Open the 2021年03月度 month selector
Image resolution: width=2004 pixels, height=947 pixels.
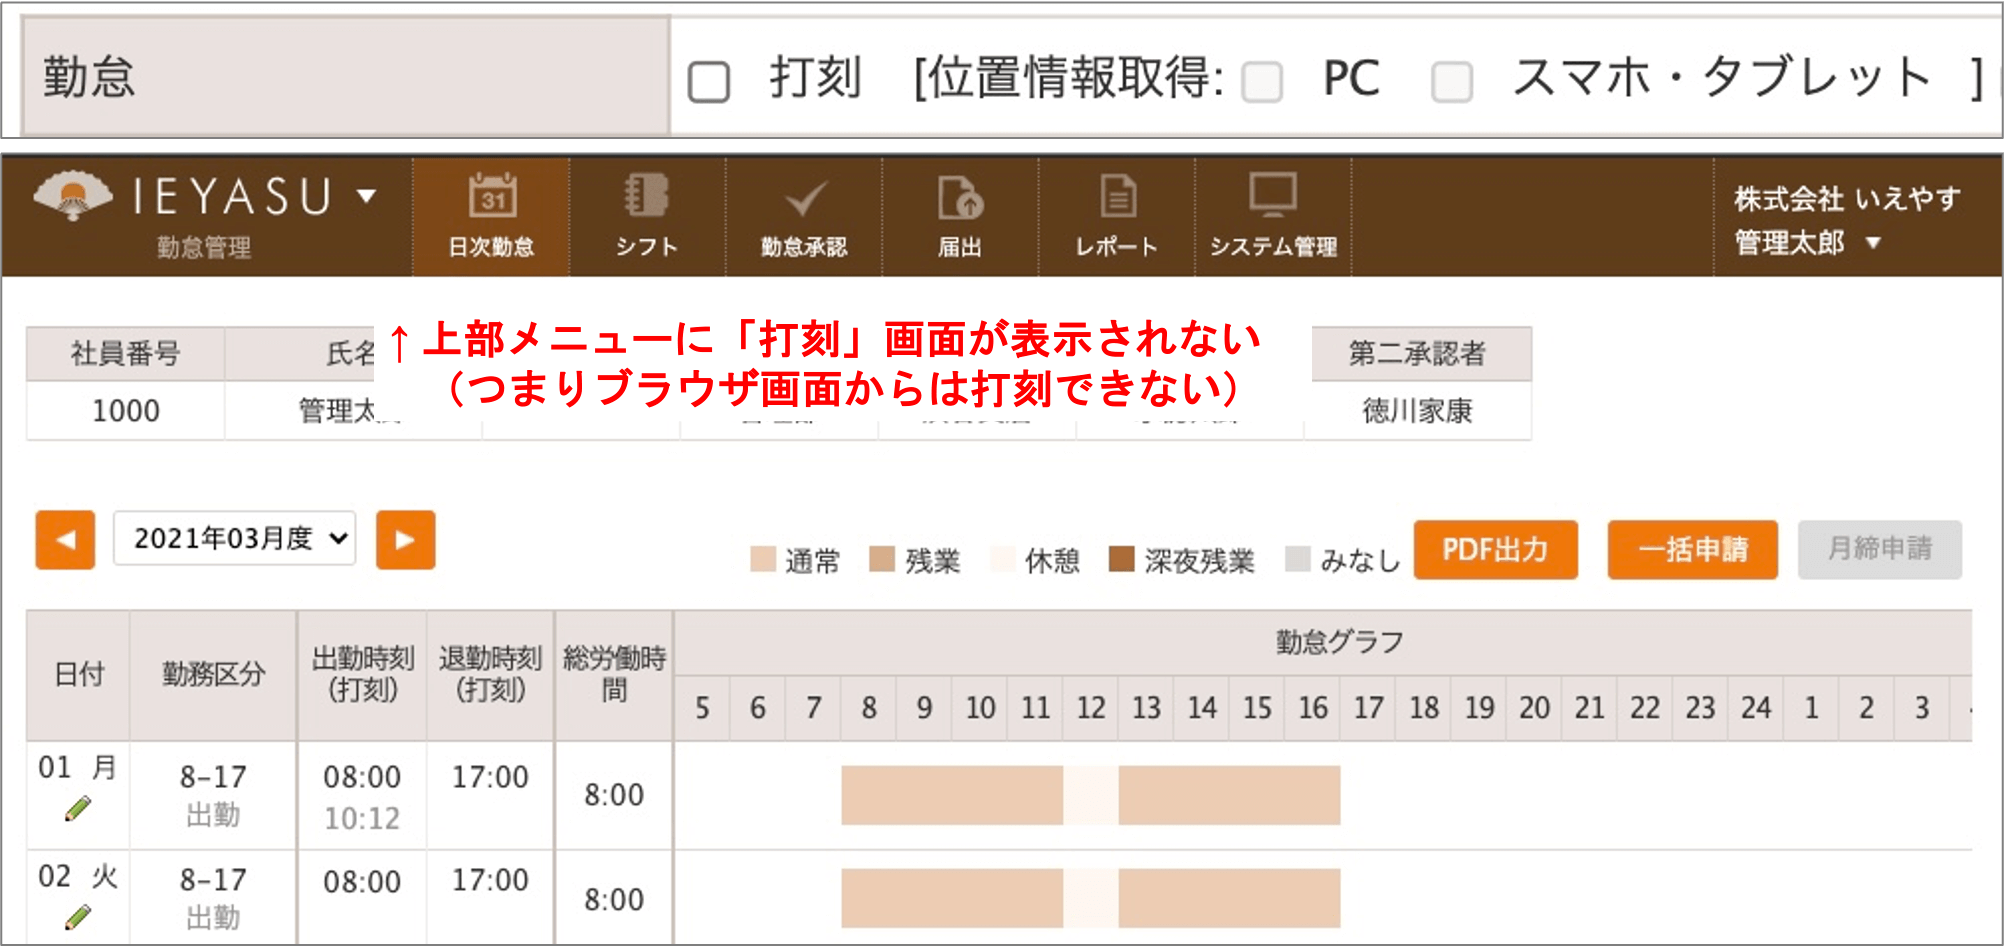(235, 539)
